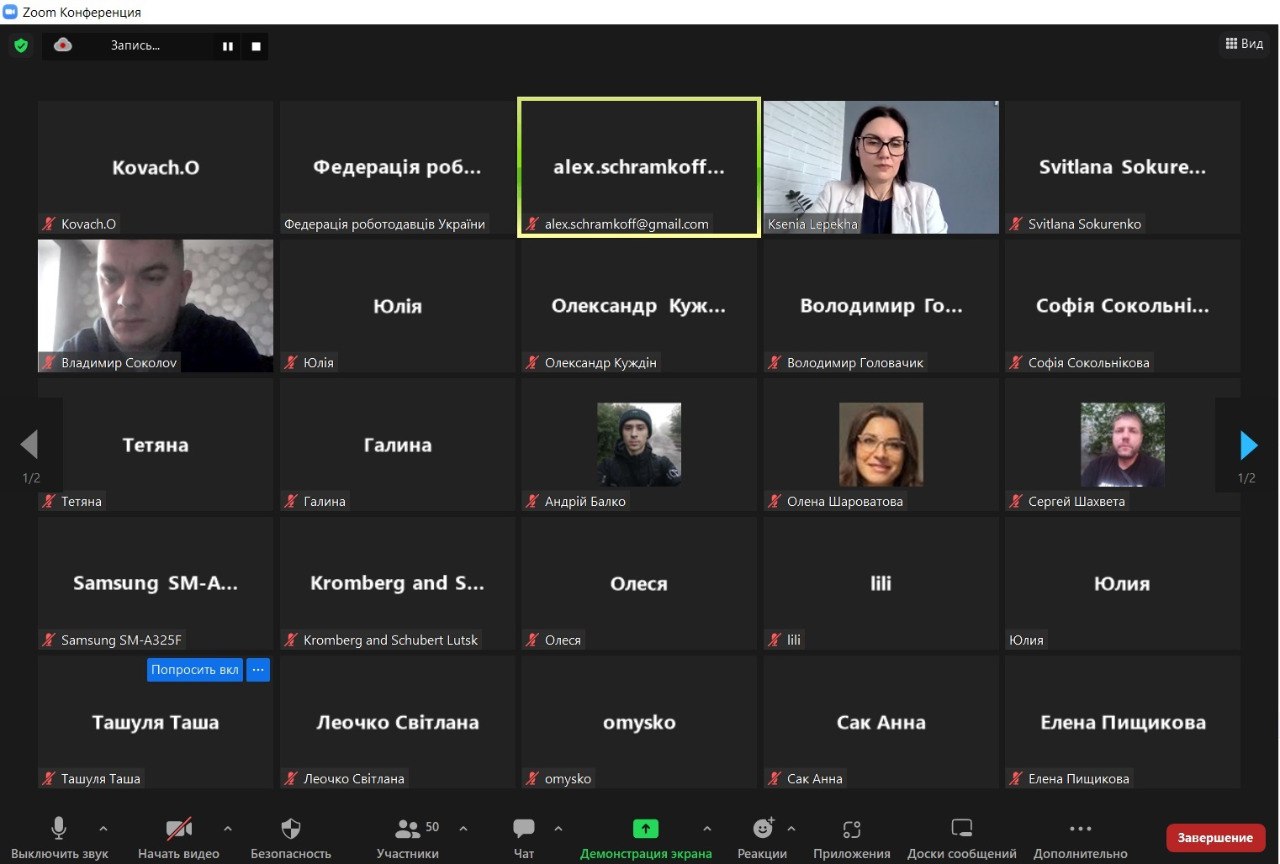Open the Вид view layout menu
This screenshot has height=864, width=1280.
coord(1244,44)
